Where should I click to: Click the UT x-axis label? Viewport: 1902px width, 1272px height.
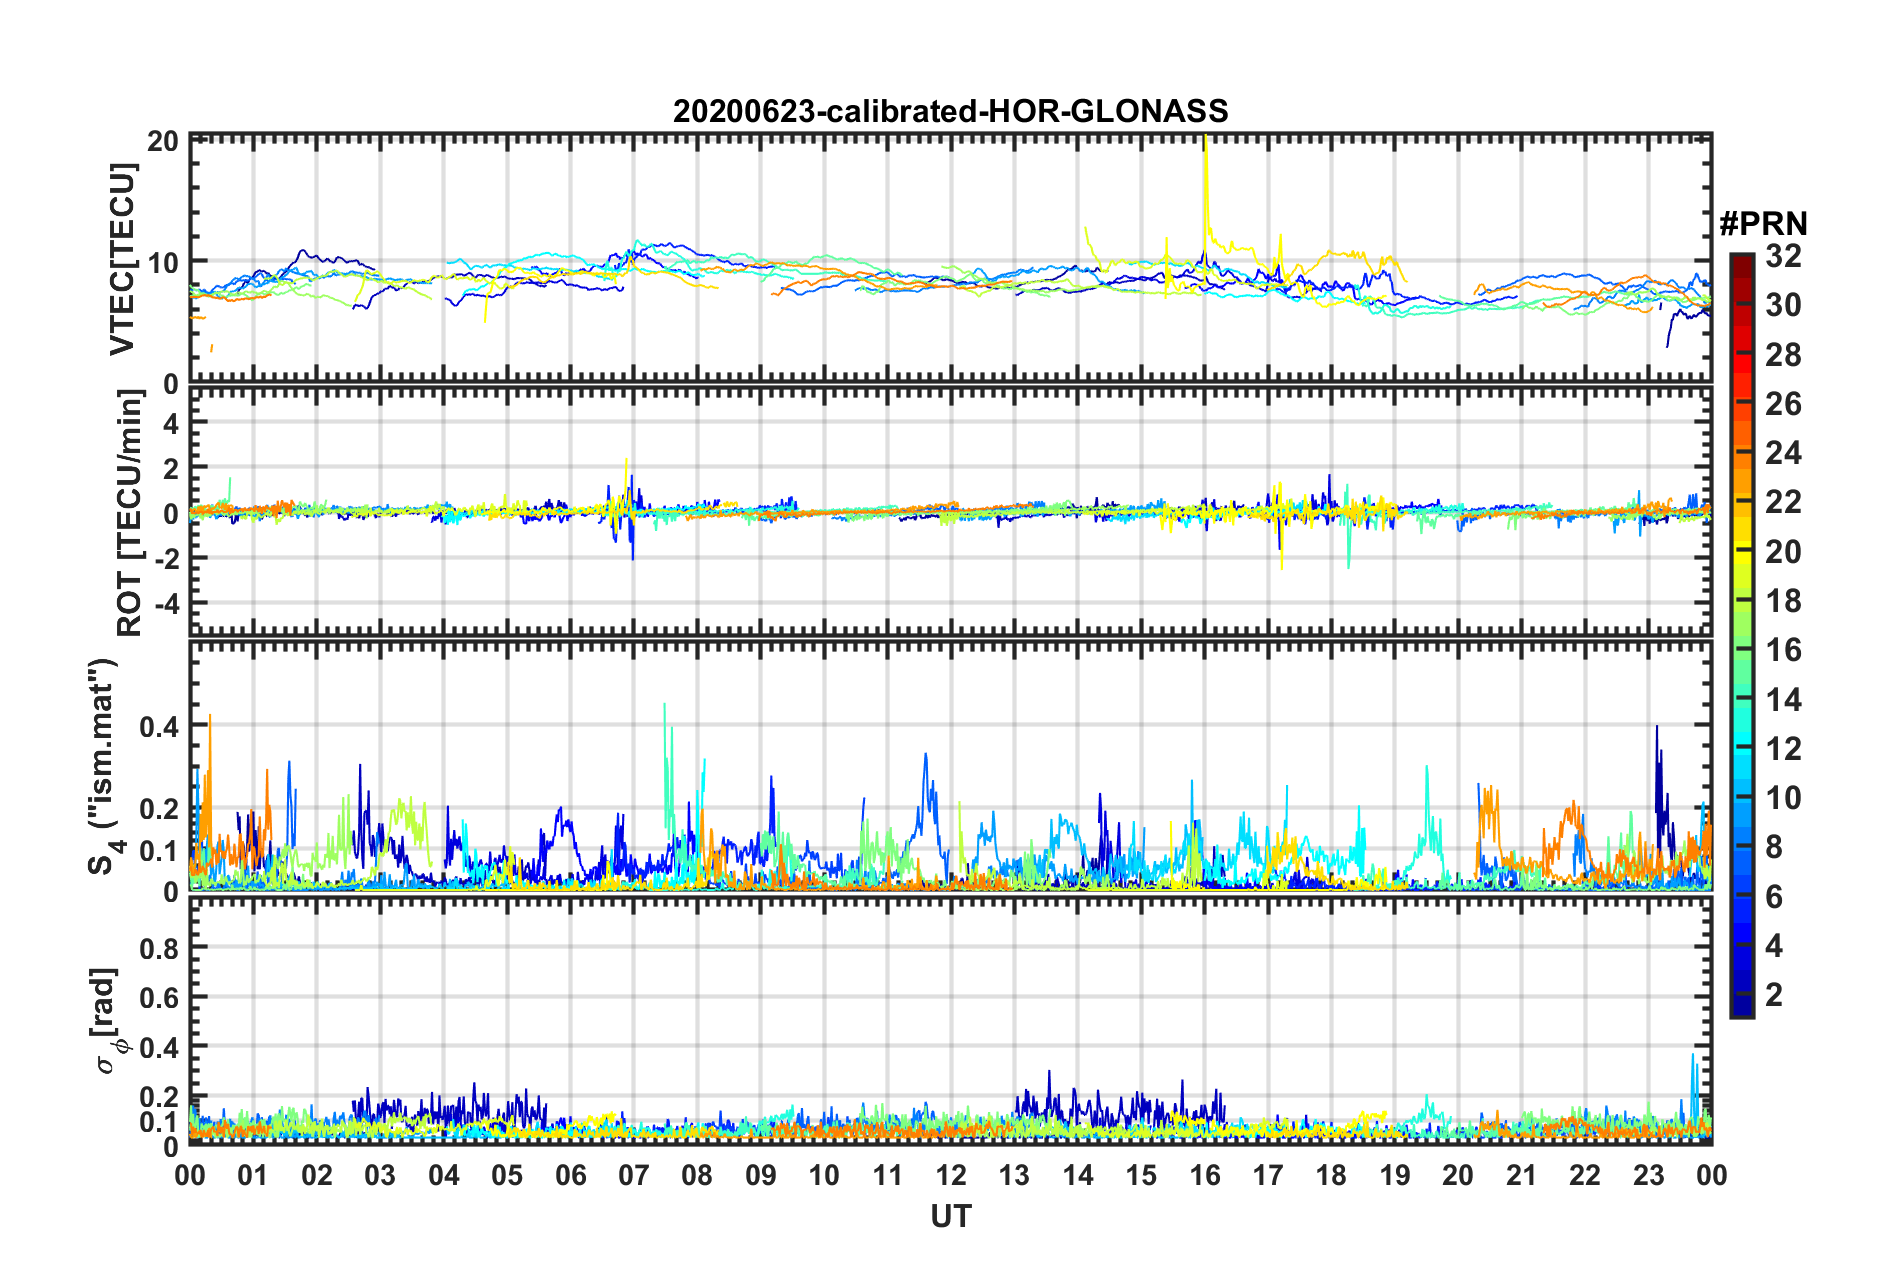[x=950, y=1216]
